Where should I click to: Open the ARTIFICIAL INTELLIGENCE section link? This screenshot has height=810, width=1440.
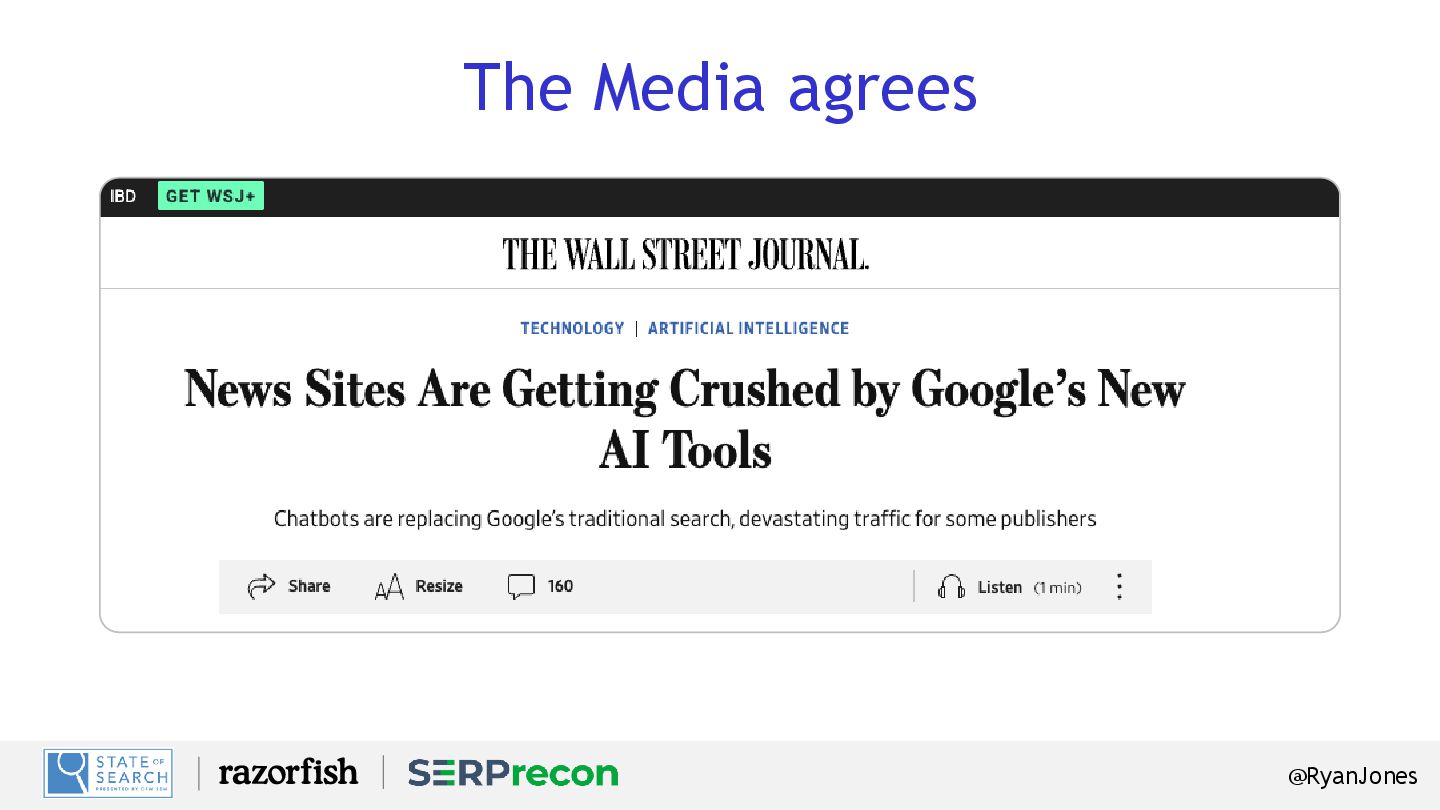[748, 328]
